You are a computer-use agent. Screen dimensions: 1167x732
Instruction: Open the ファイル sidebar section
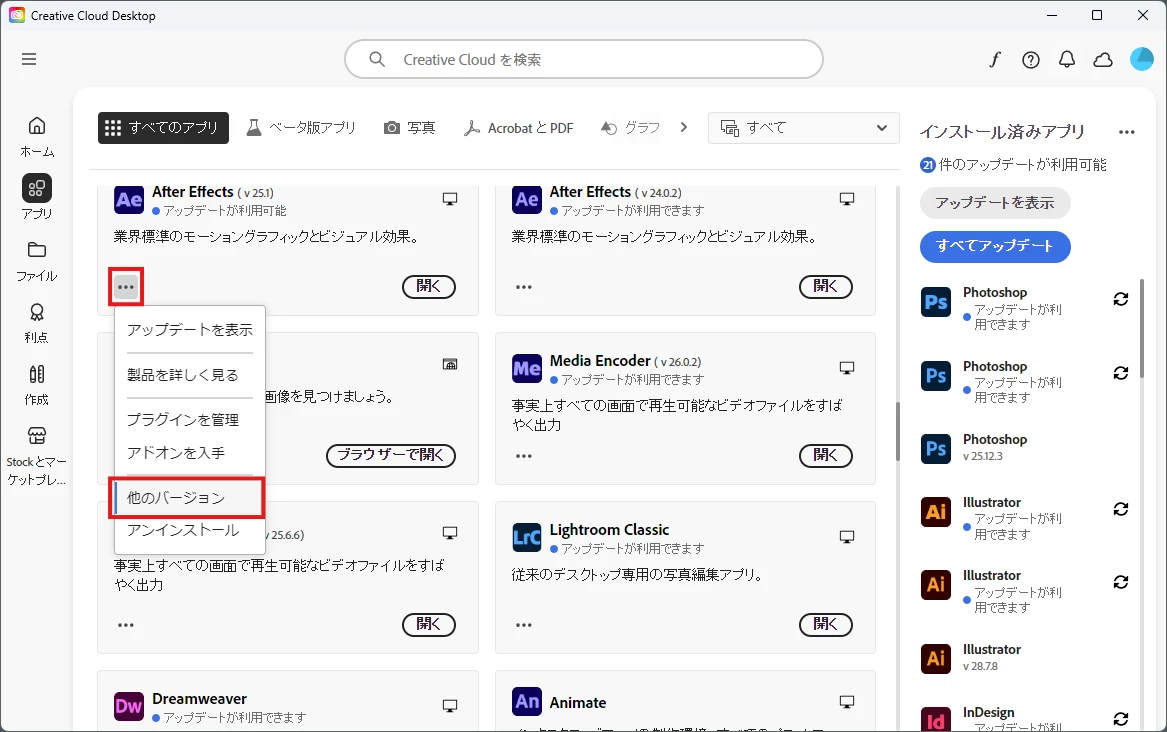click(36, 261)
